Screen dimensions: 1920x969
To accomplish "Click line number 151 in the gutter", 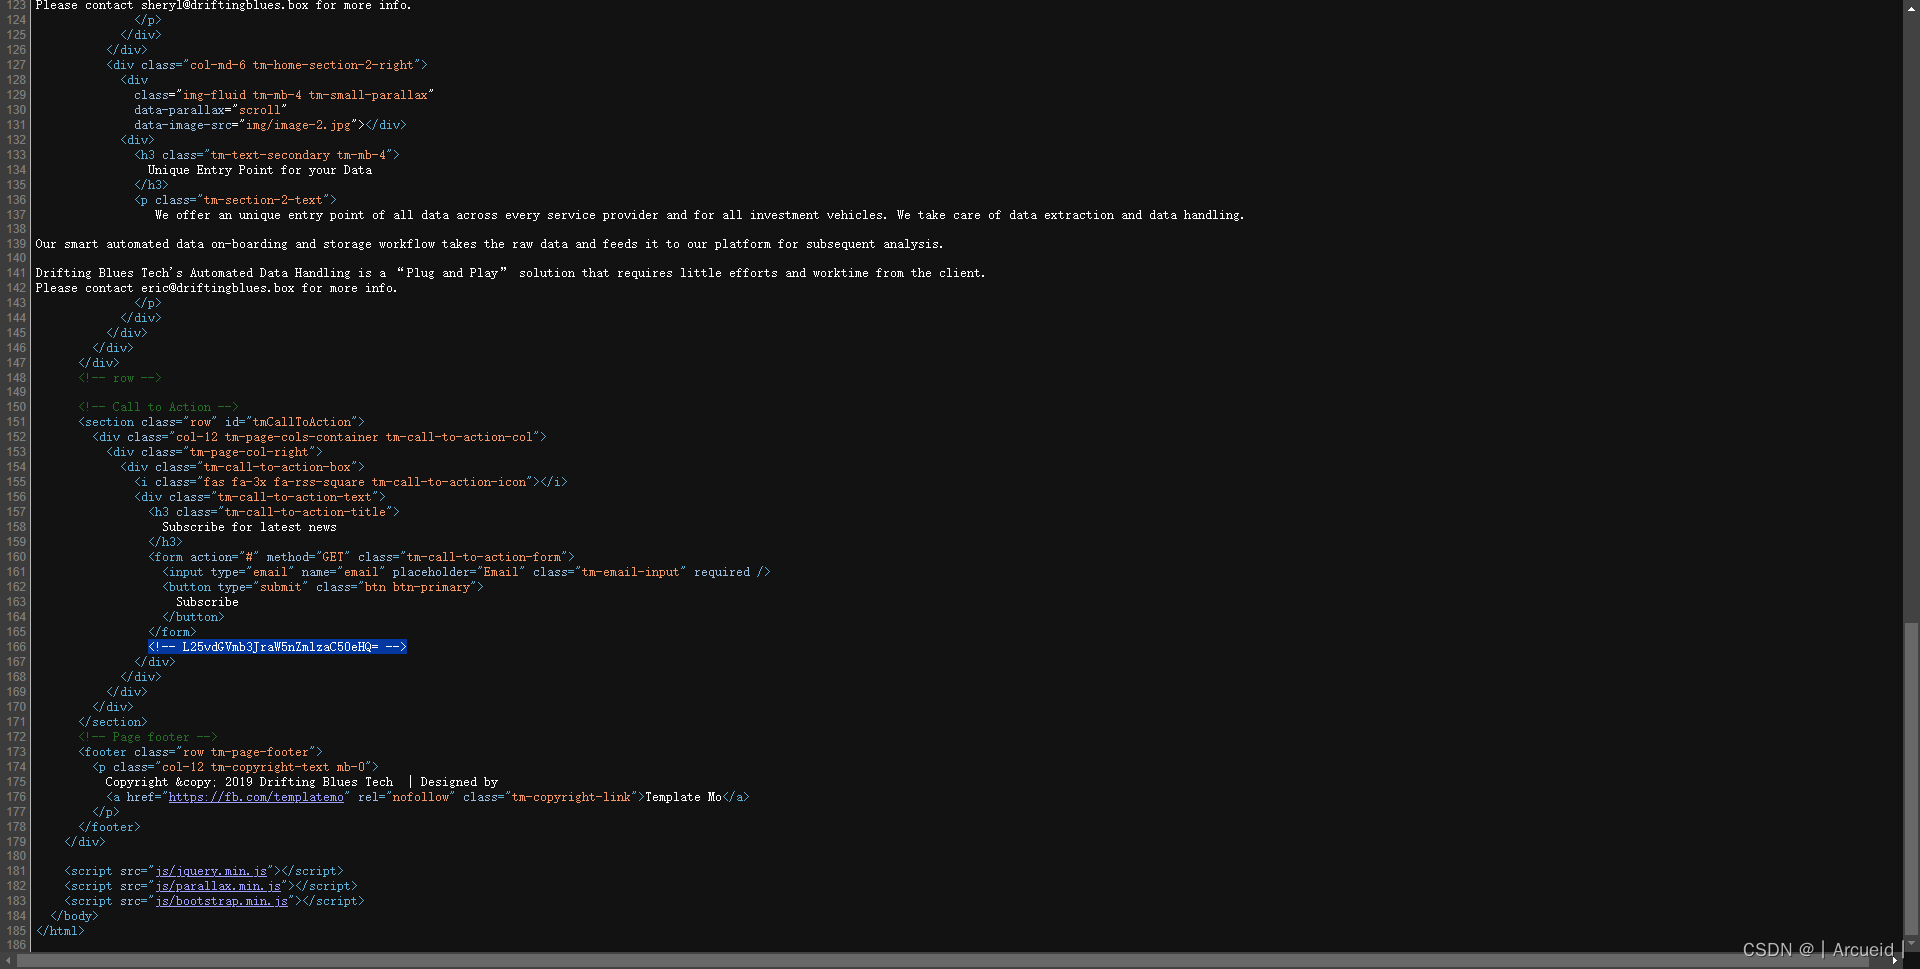I will click(x=16, y=422).
